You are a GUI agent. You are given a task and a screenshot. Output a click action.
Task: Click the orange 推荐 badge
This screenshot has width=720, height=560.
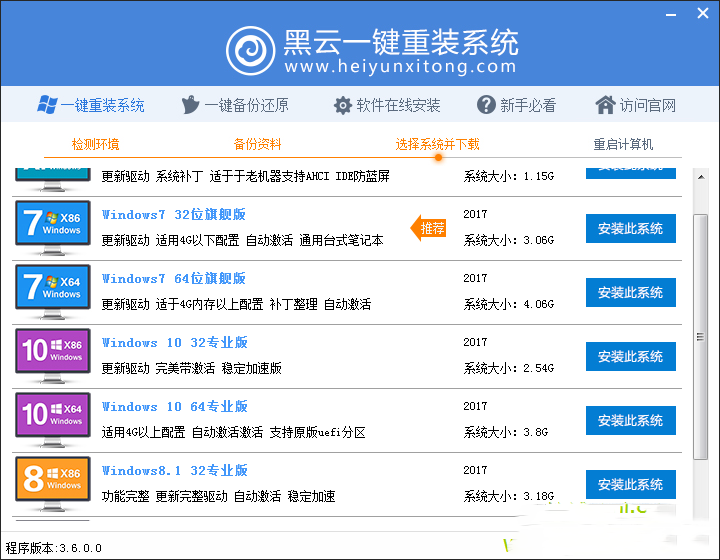(430, 229)
